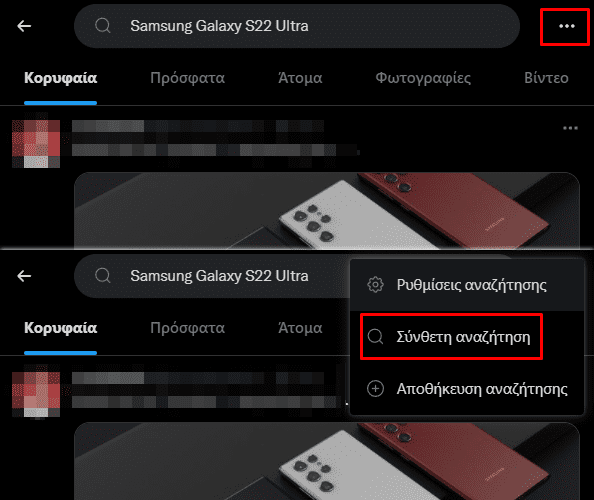Select the Κορυφαία tab in the lower panel
Image resolution: width=594 pixels, height=500 pixels.
point(61,328)
